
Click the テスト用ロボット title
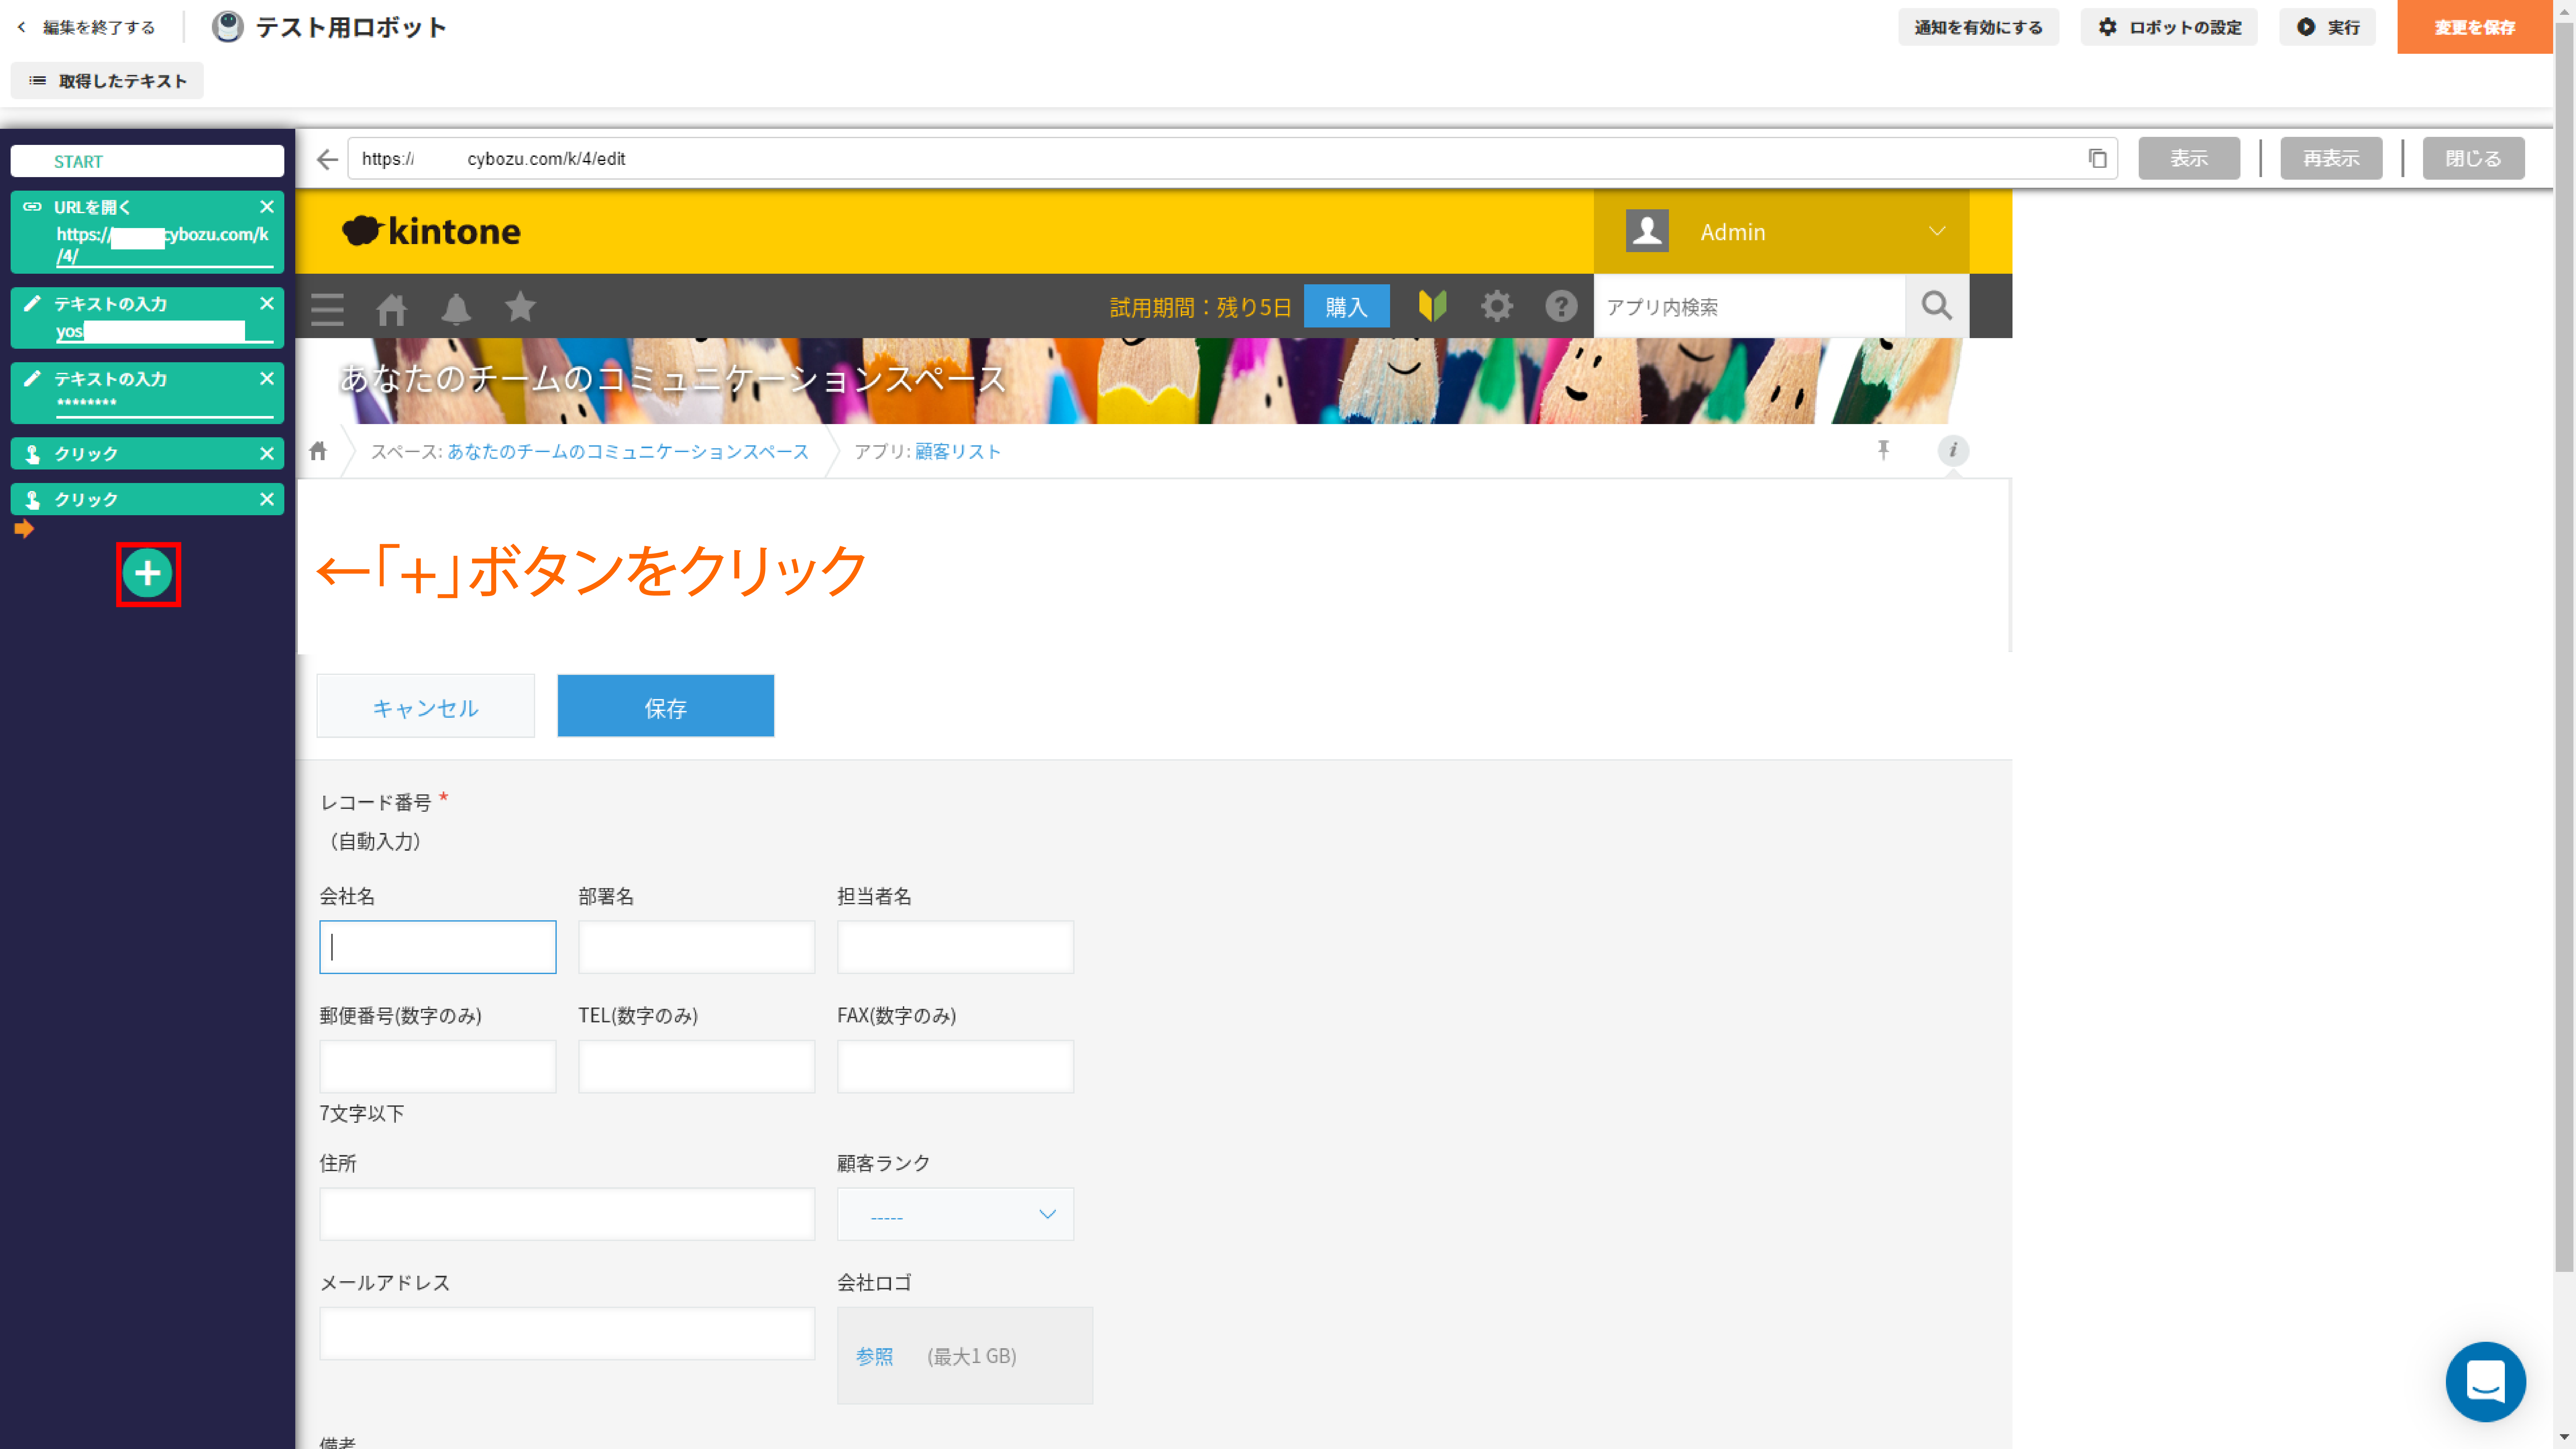click(x=351, y=27)
